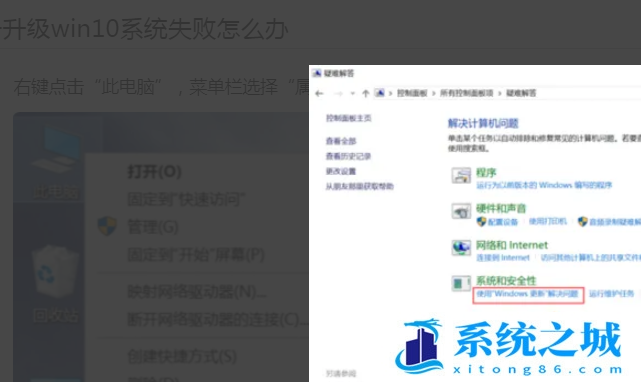This screenshot has height=382, width=641.
Task: Open the 运行维护任务 link
Action: (x=611, y=294)
